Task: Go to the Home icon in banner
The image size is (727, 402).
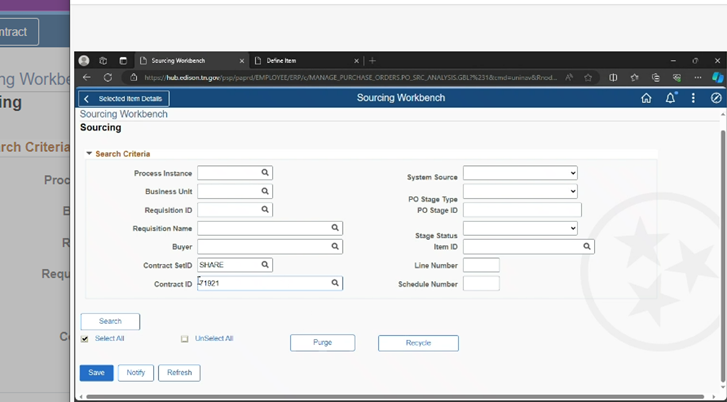Action: point(646,98)
